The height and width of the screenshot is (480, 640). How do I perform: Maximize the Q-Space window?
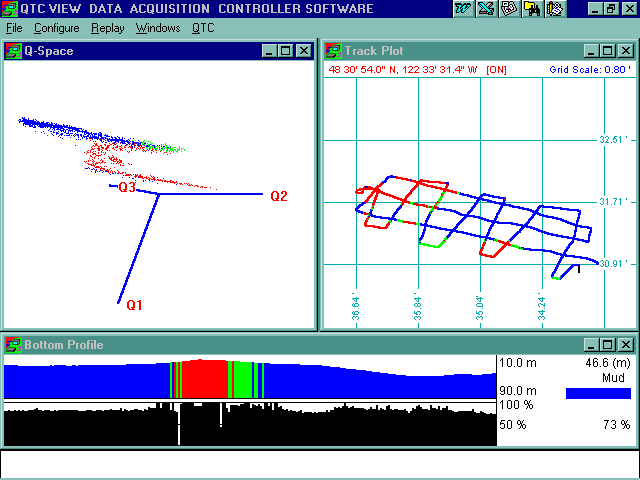(286, 51)
